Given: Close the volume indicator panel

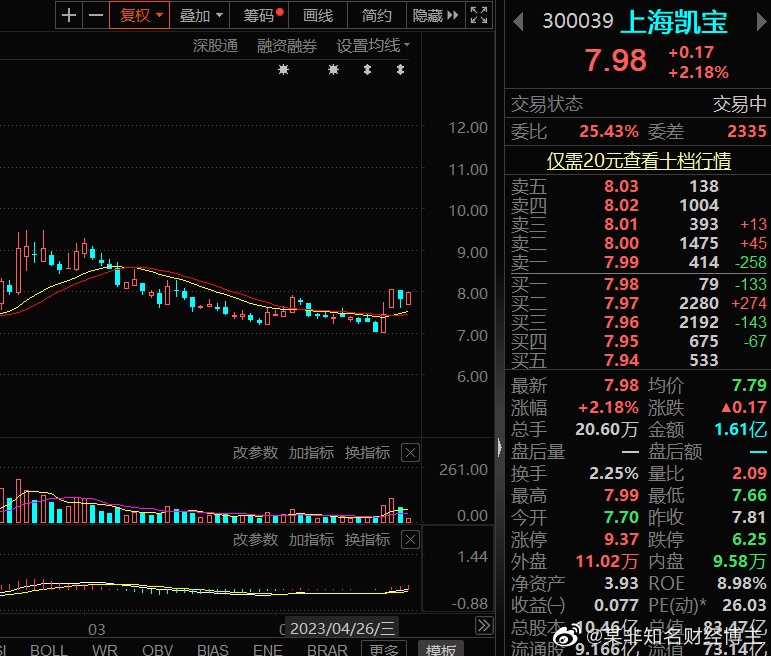Looking at the screenshot, I should [x=411, y=452].
